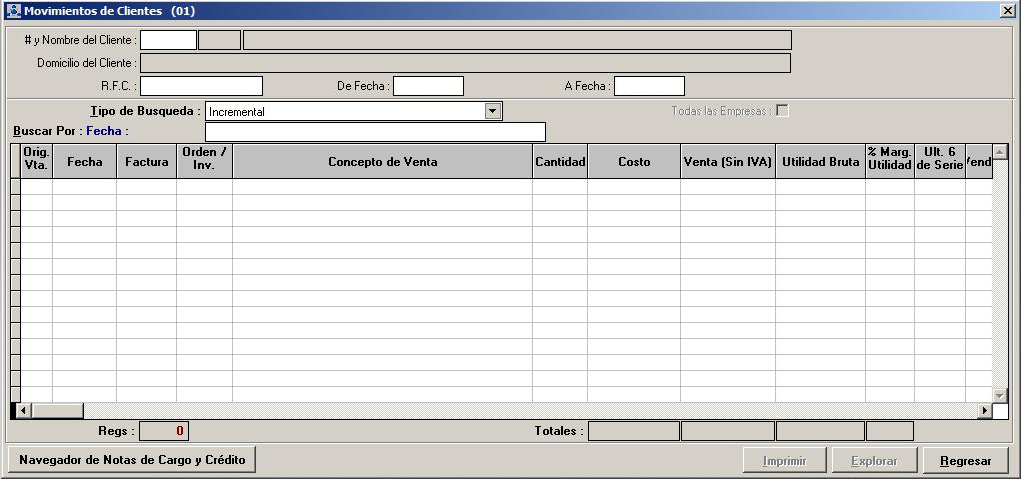
Task: Click the De Fecha date field
Action: click(x=428, y=86)
